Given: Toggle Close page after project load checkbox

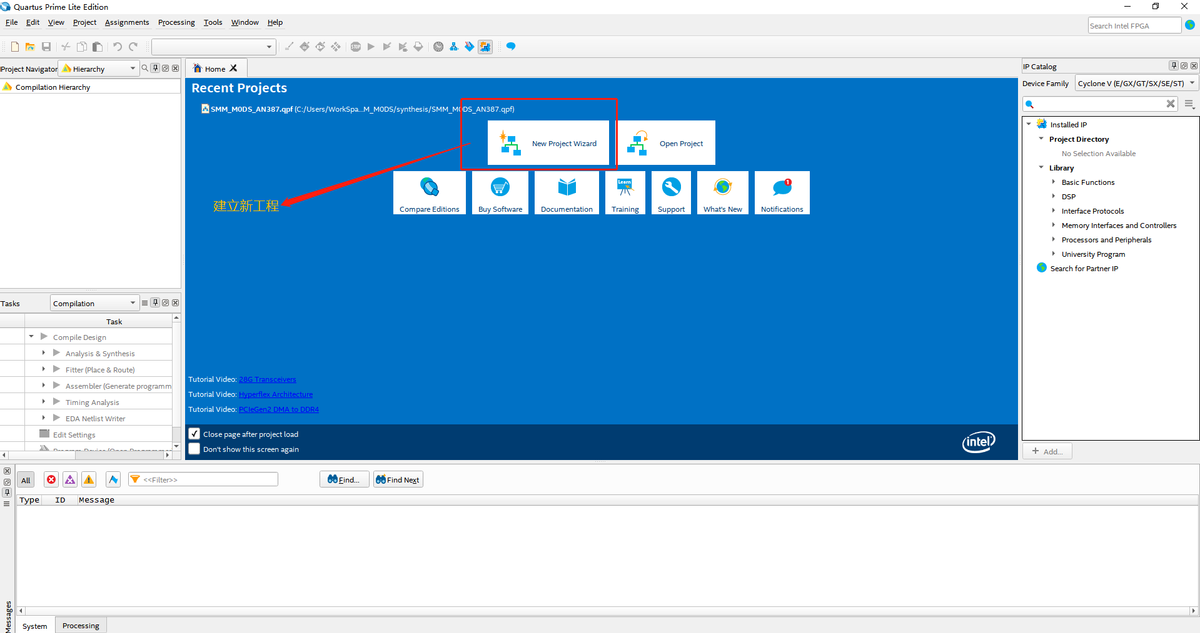Looking at the screenshot, I should tap(194, 434).
